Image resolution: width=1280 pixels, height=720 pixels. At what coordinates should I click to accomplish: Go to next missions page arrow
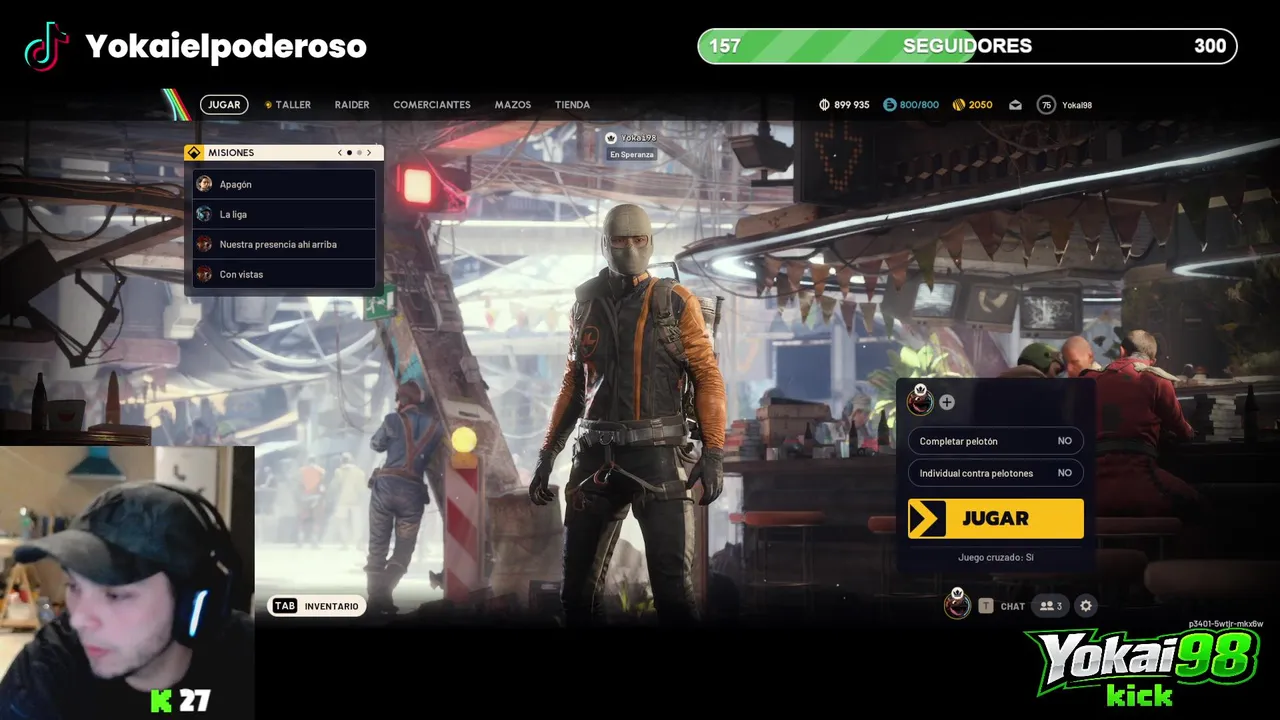(369, 153)
